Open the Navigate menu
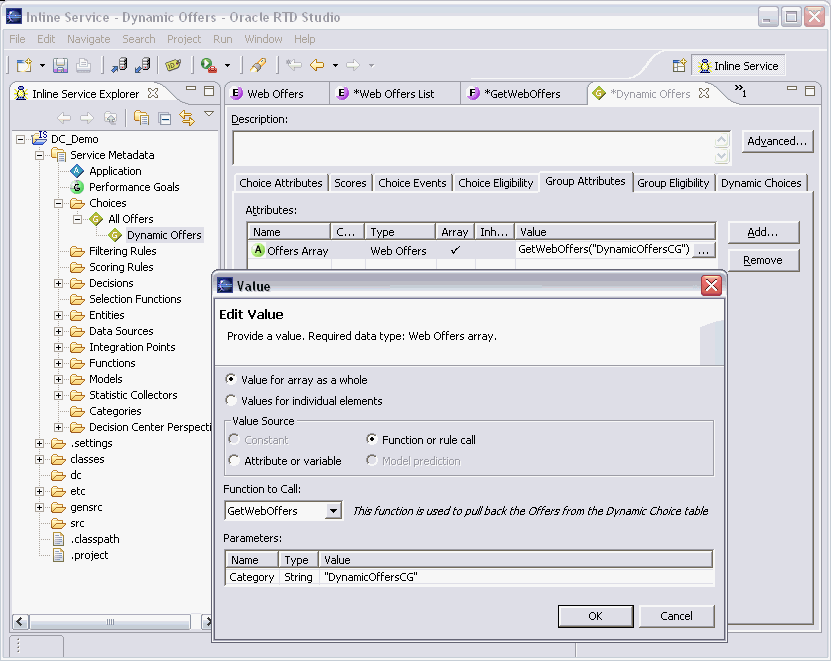The height and width of the screenshot is (661, 831). coord(89,39)
